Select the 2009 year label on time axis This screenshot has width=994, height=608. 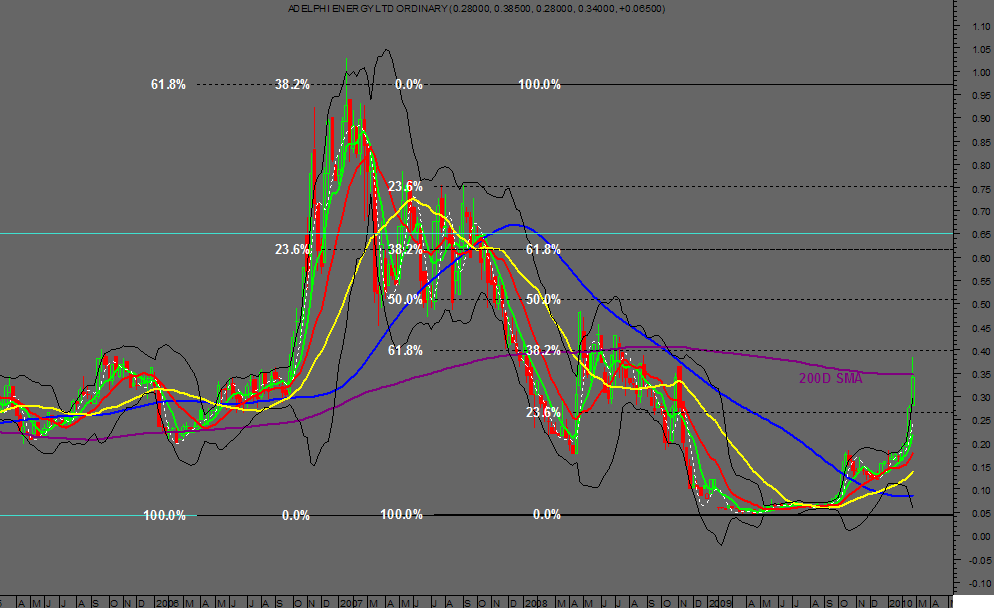point(720,602)
